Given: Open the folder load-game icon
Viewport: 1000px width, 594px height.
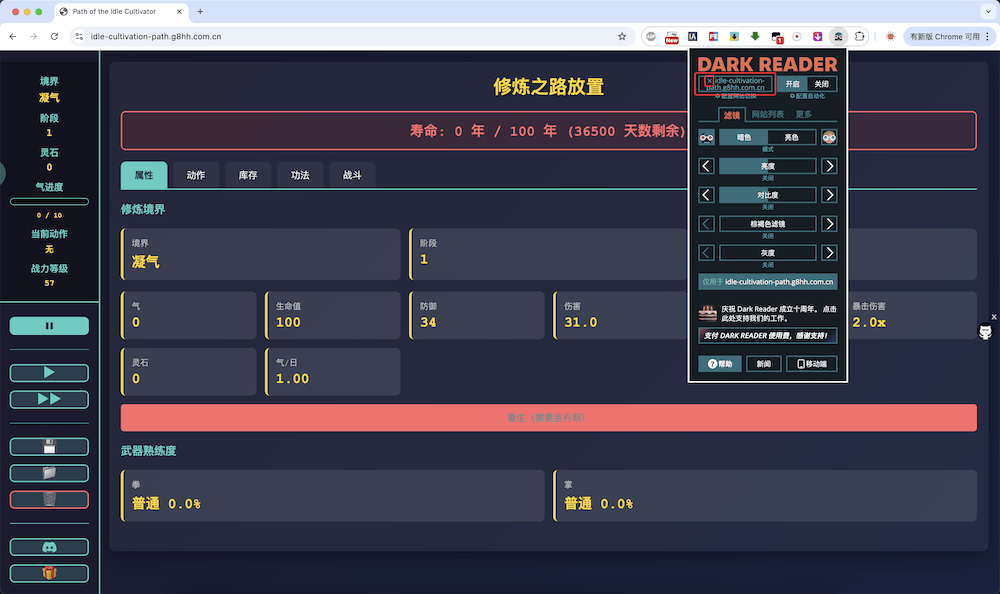Looking at the screenshot, I should tap(49, 473).
